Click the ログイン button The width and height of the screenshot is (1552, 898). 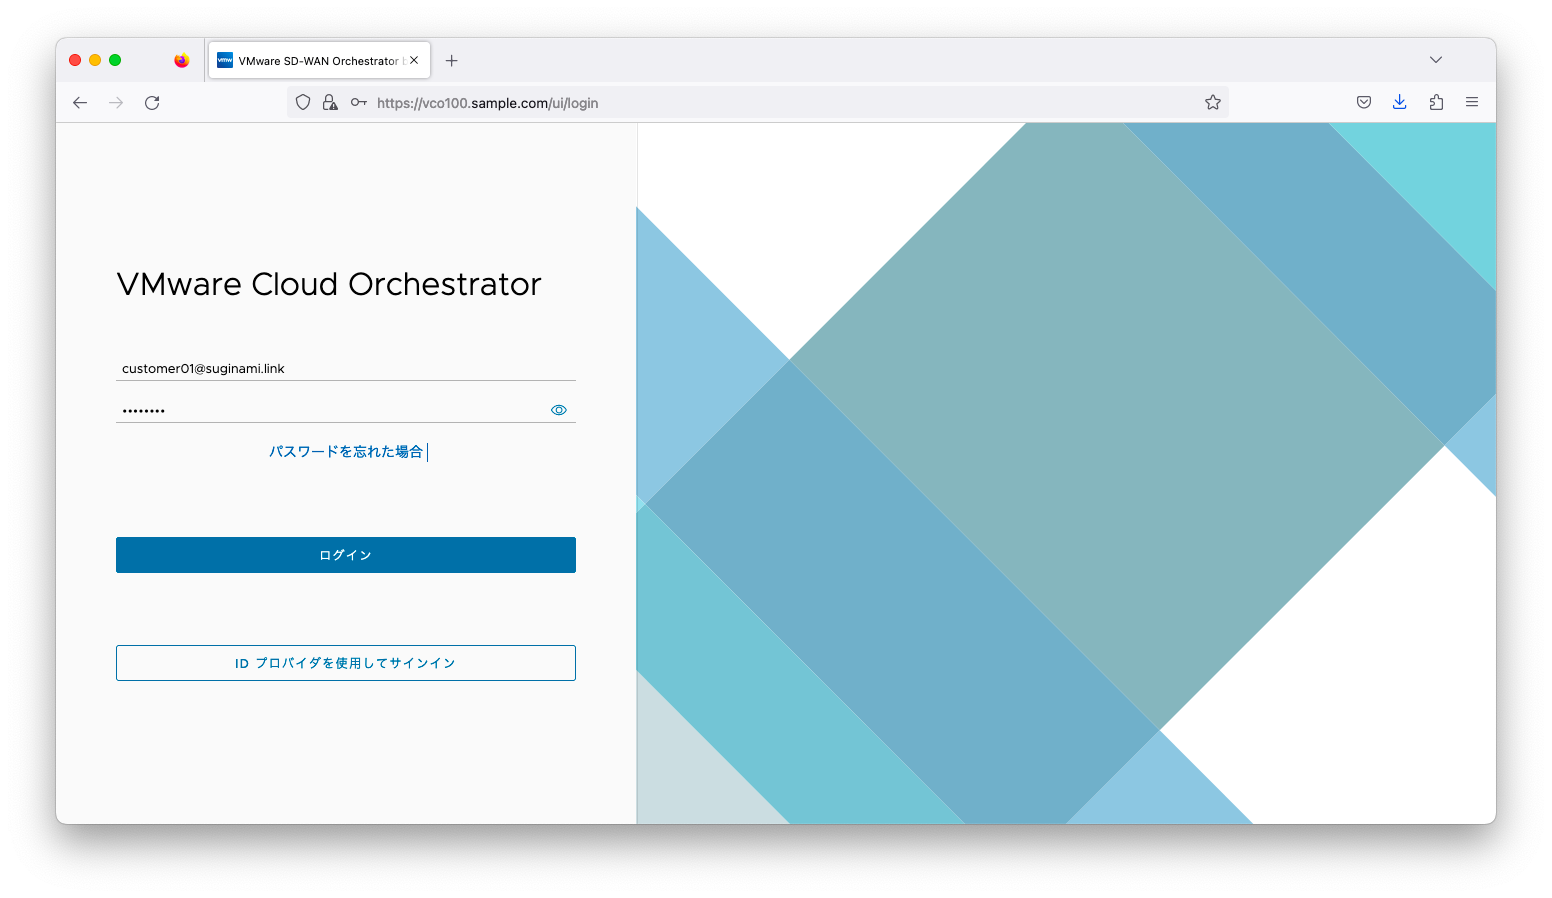pos(346,555)
